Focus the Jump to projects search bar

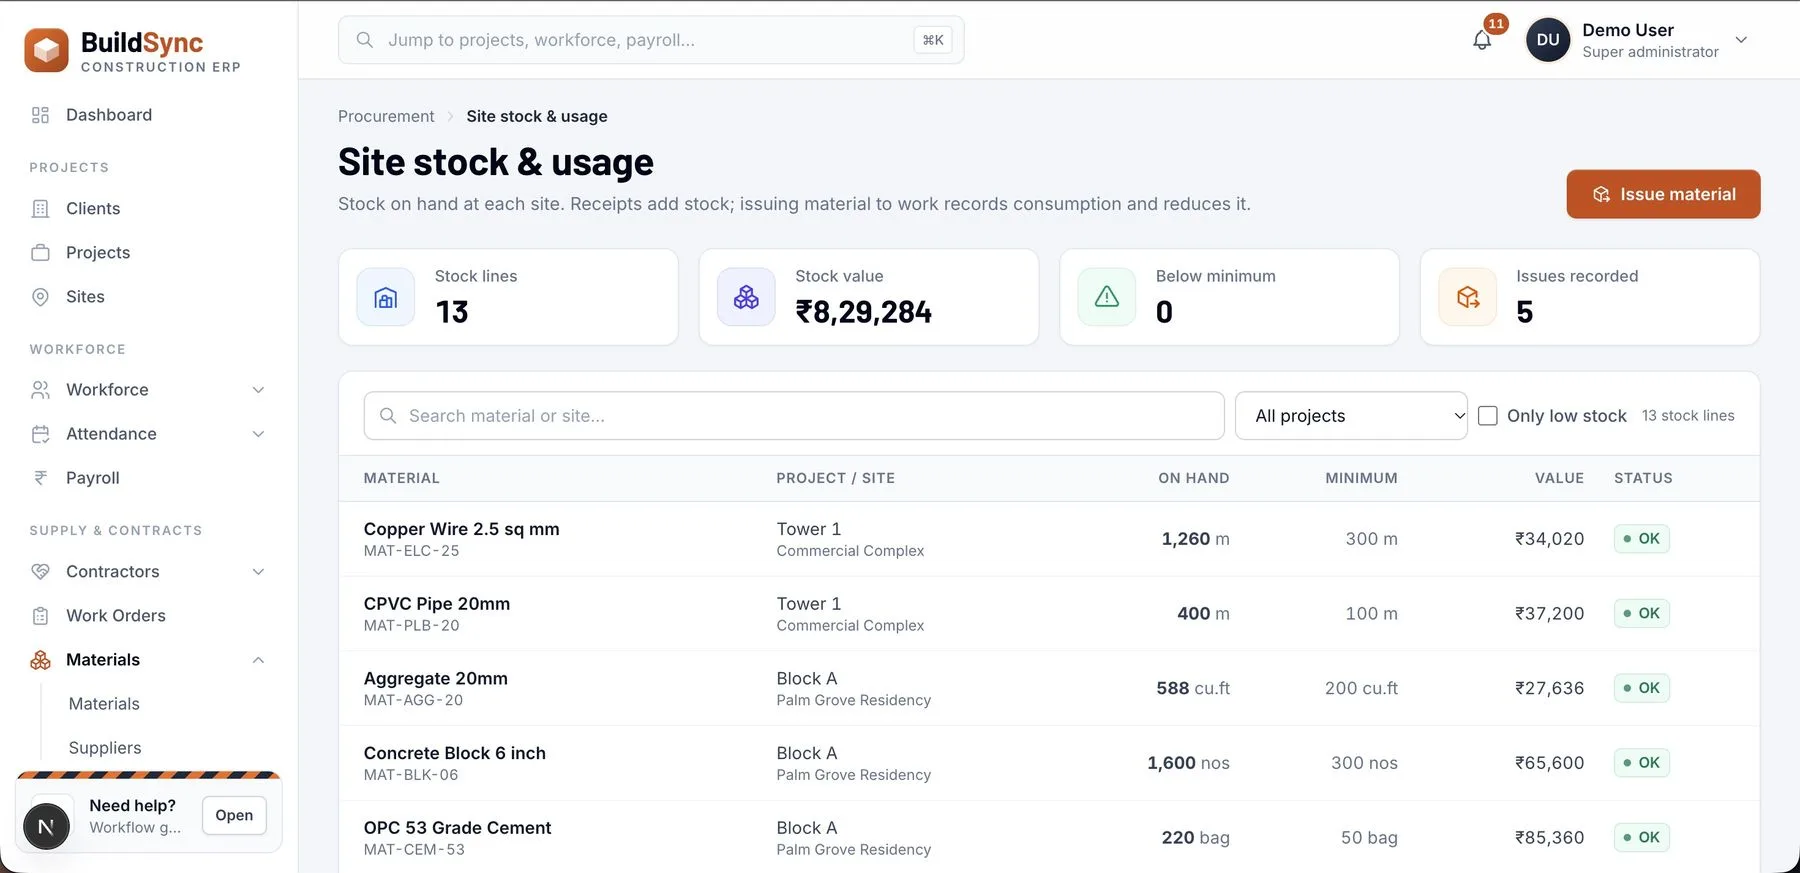point(651,40)
